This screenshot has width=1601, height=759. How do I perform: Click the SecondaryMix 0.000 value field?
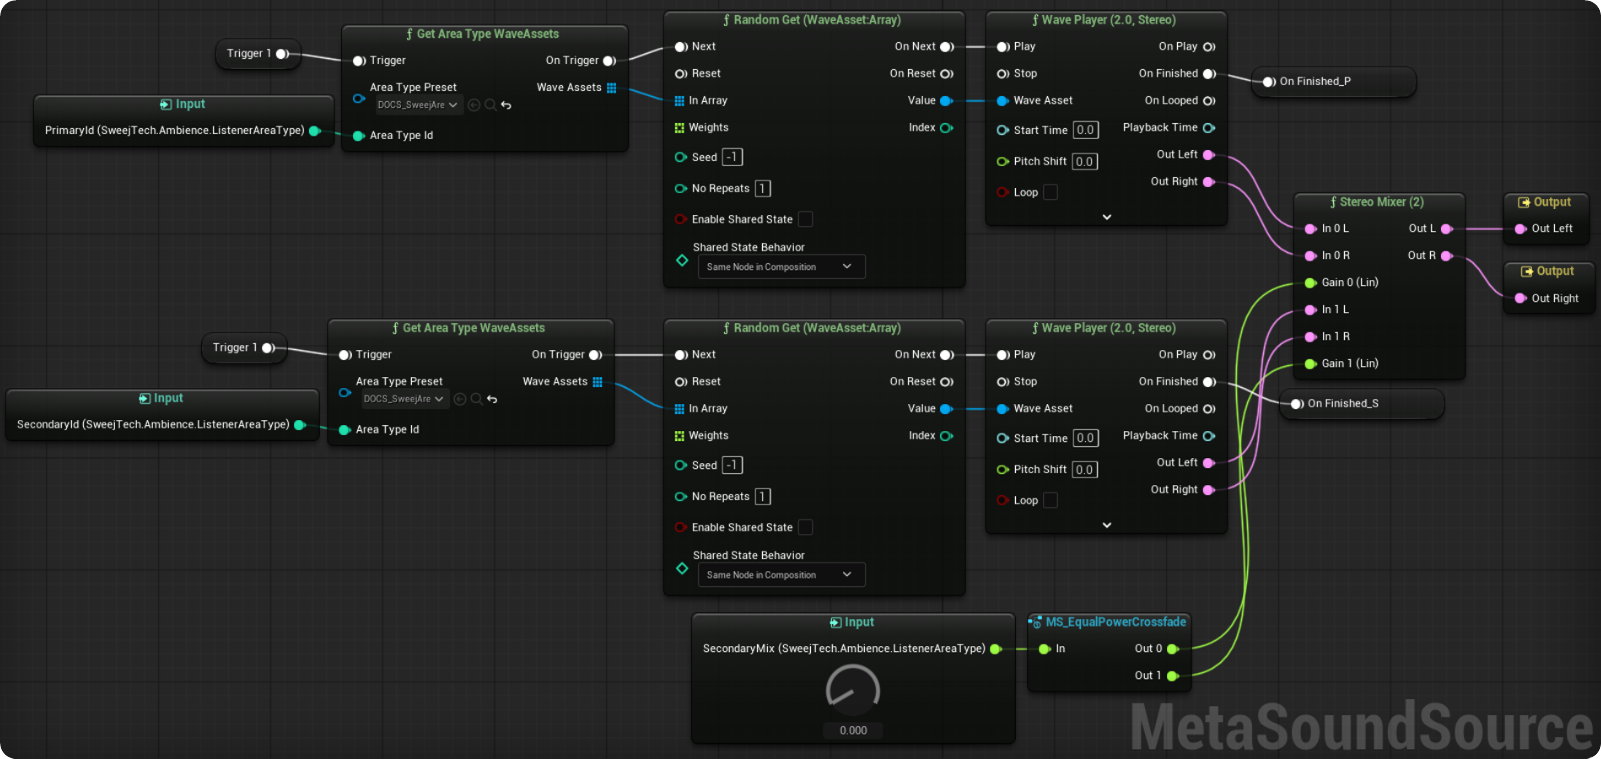point(853,731)
